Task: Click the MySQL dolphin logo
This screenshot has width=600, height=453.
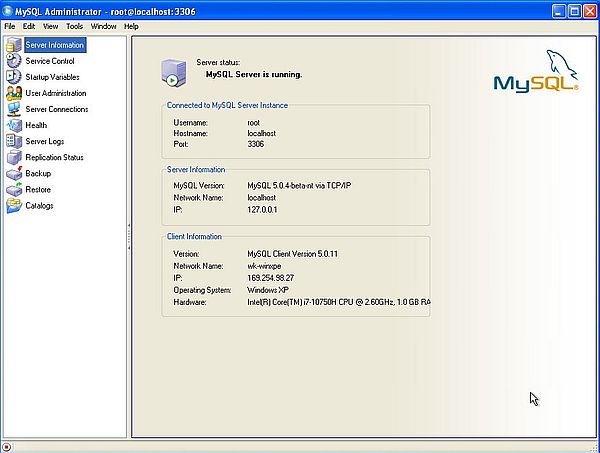Action: point(536,71)
